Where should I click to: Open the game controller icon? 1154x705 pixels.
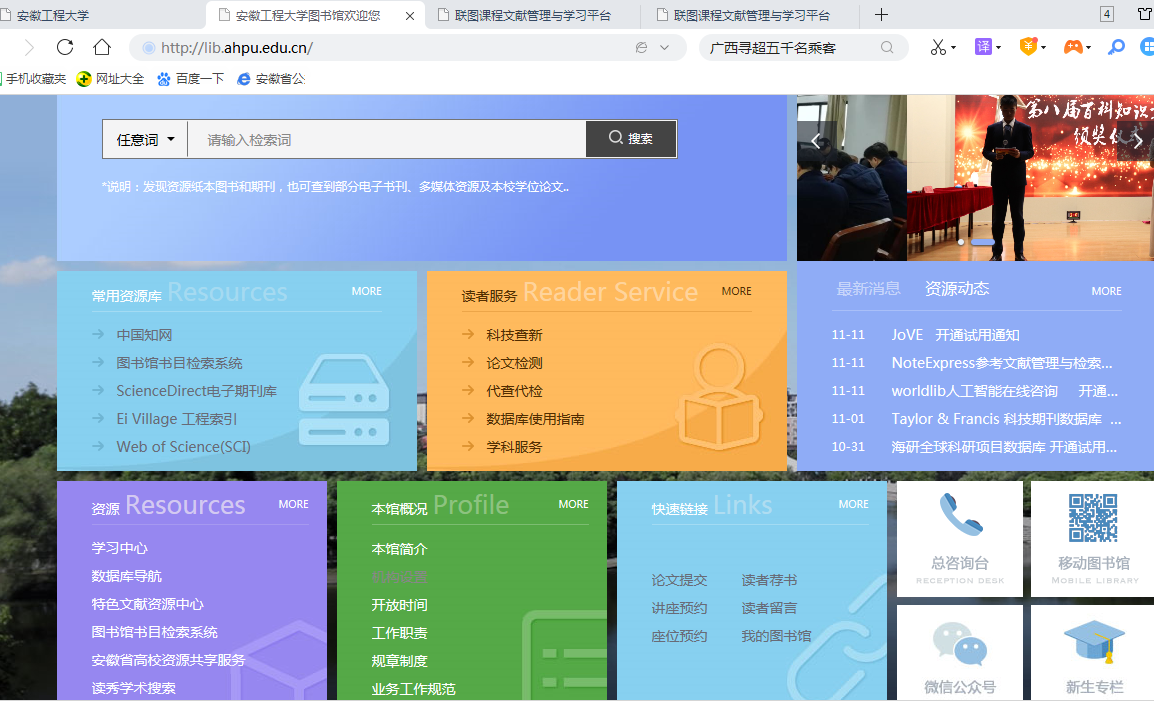(x=1073, y=47)
